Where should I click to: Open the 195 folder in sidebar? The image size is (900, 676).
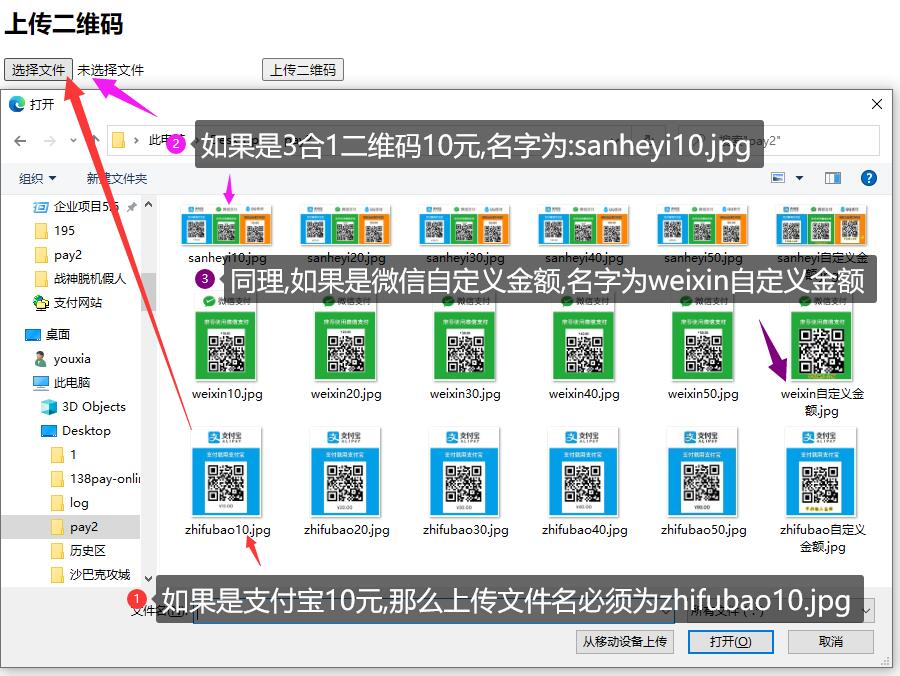coord(55,231)
